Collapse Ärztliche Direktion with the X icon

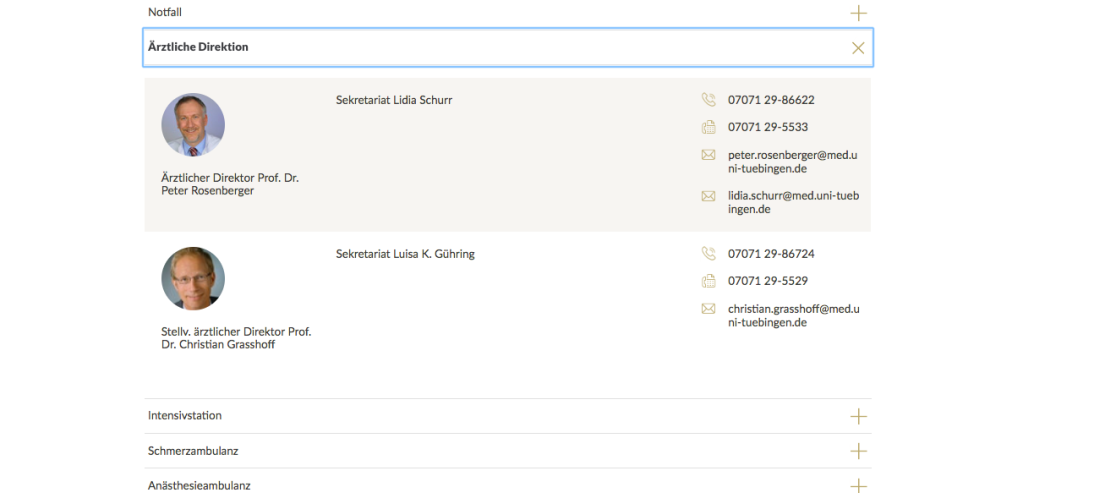pyautogui.click(x=858, y=48)
